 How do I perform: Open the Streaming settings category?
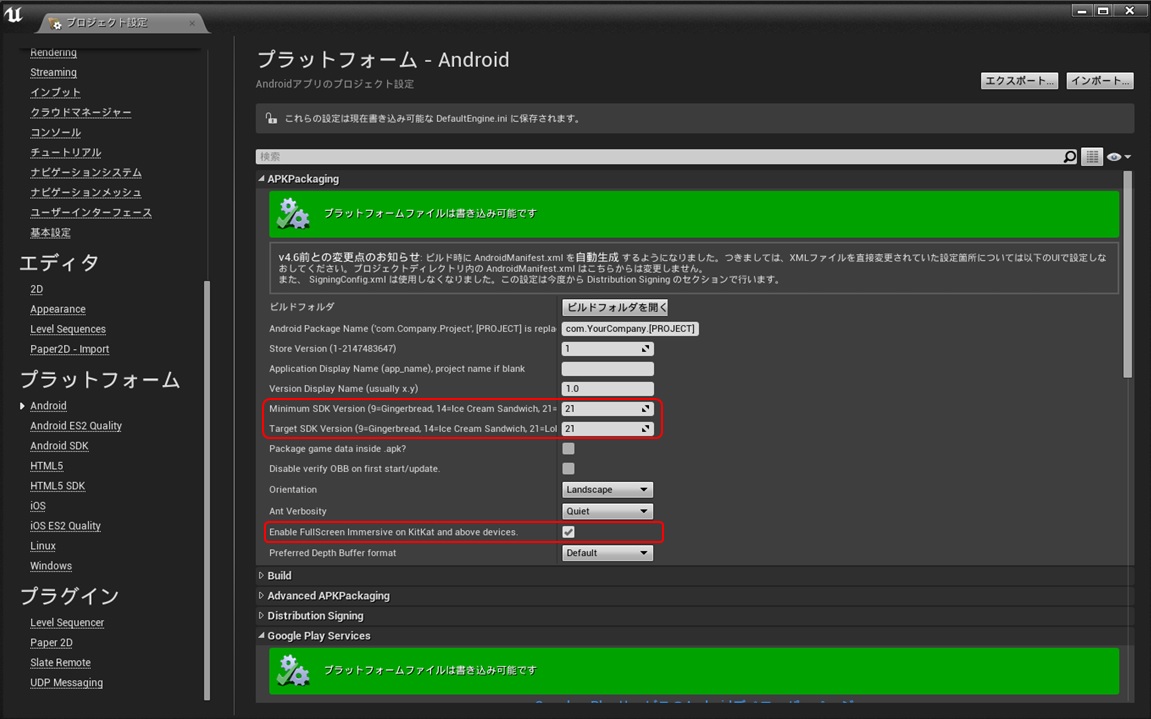click(x=53, y=72)
